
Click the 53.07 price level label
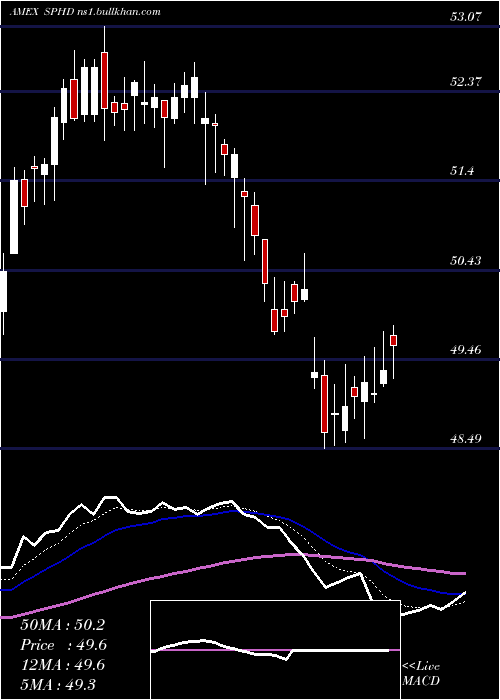(467, 17)
